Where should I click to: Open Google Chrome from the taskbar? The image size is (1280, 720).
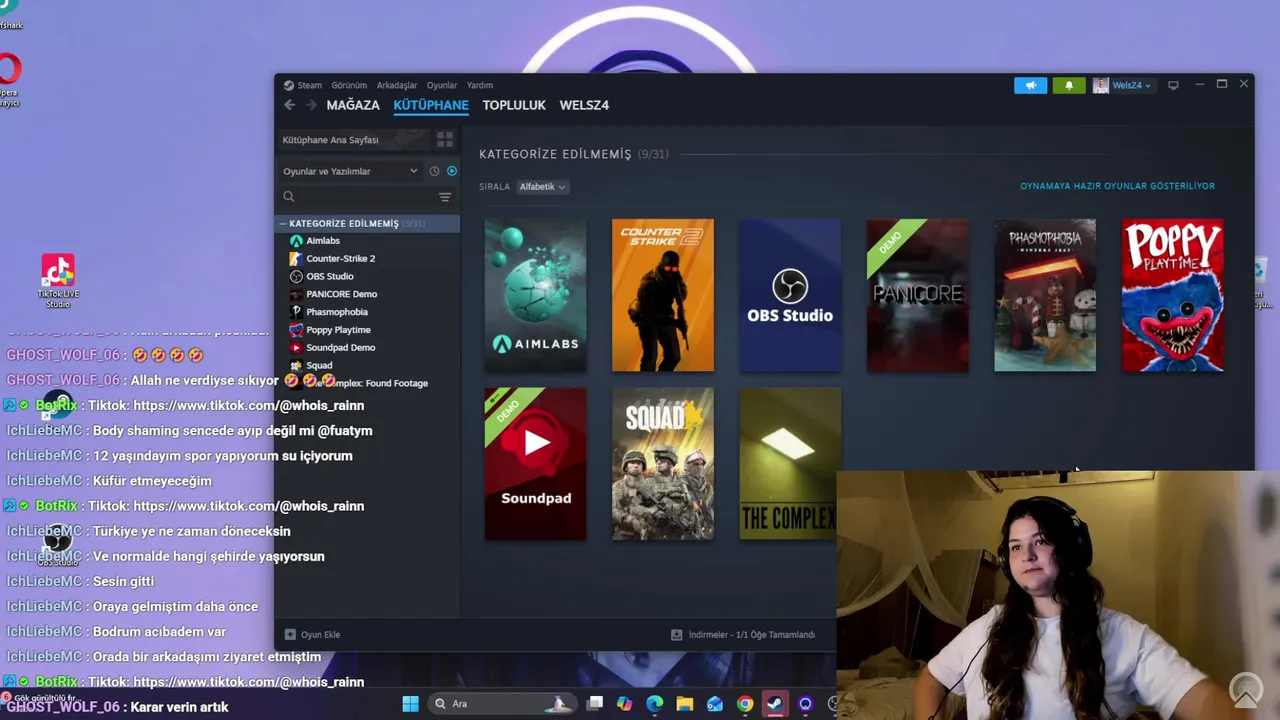[x=745, y=704]
